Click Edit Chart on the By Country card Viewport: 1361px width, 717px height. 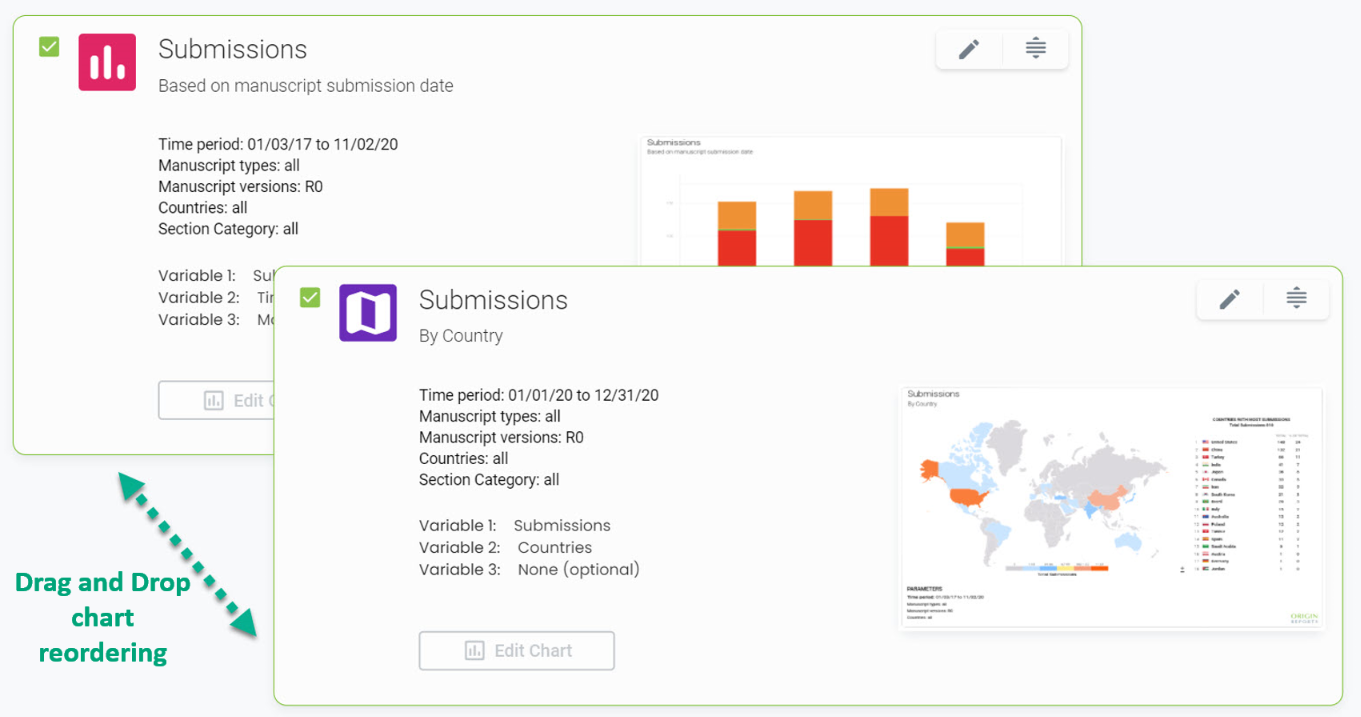coord(517,651)
